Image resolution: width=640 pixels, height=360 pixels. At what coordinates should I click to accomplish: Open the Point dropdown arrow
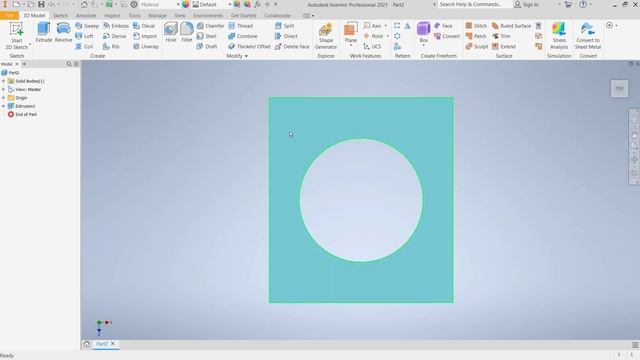click(387, 36)
